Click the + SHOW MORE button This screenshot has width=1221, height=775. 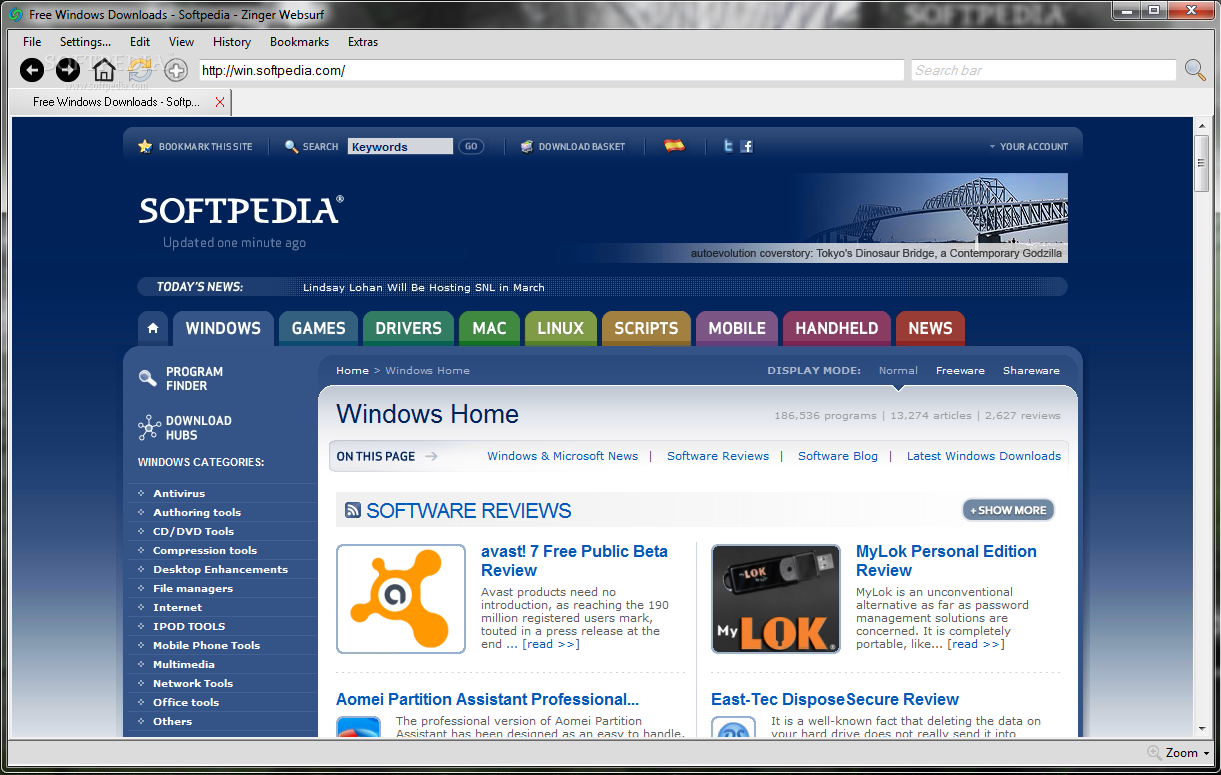tap(1008, 510)
